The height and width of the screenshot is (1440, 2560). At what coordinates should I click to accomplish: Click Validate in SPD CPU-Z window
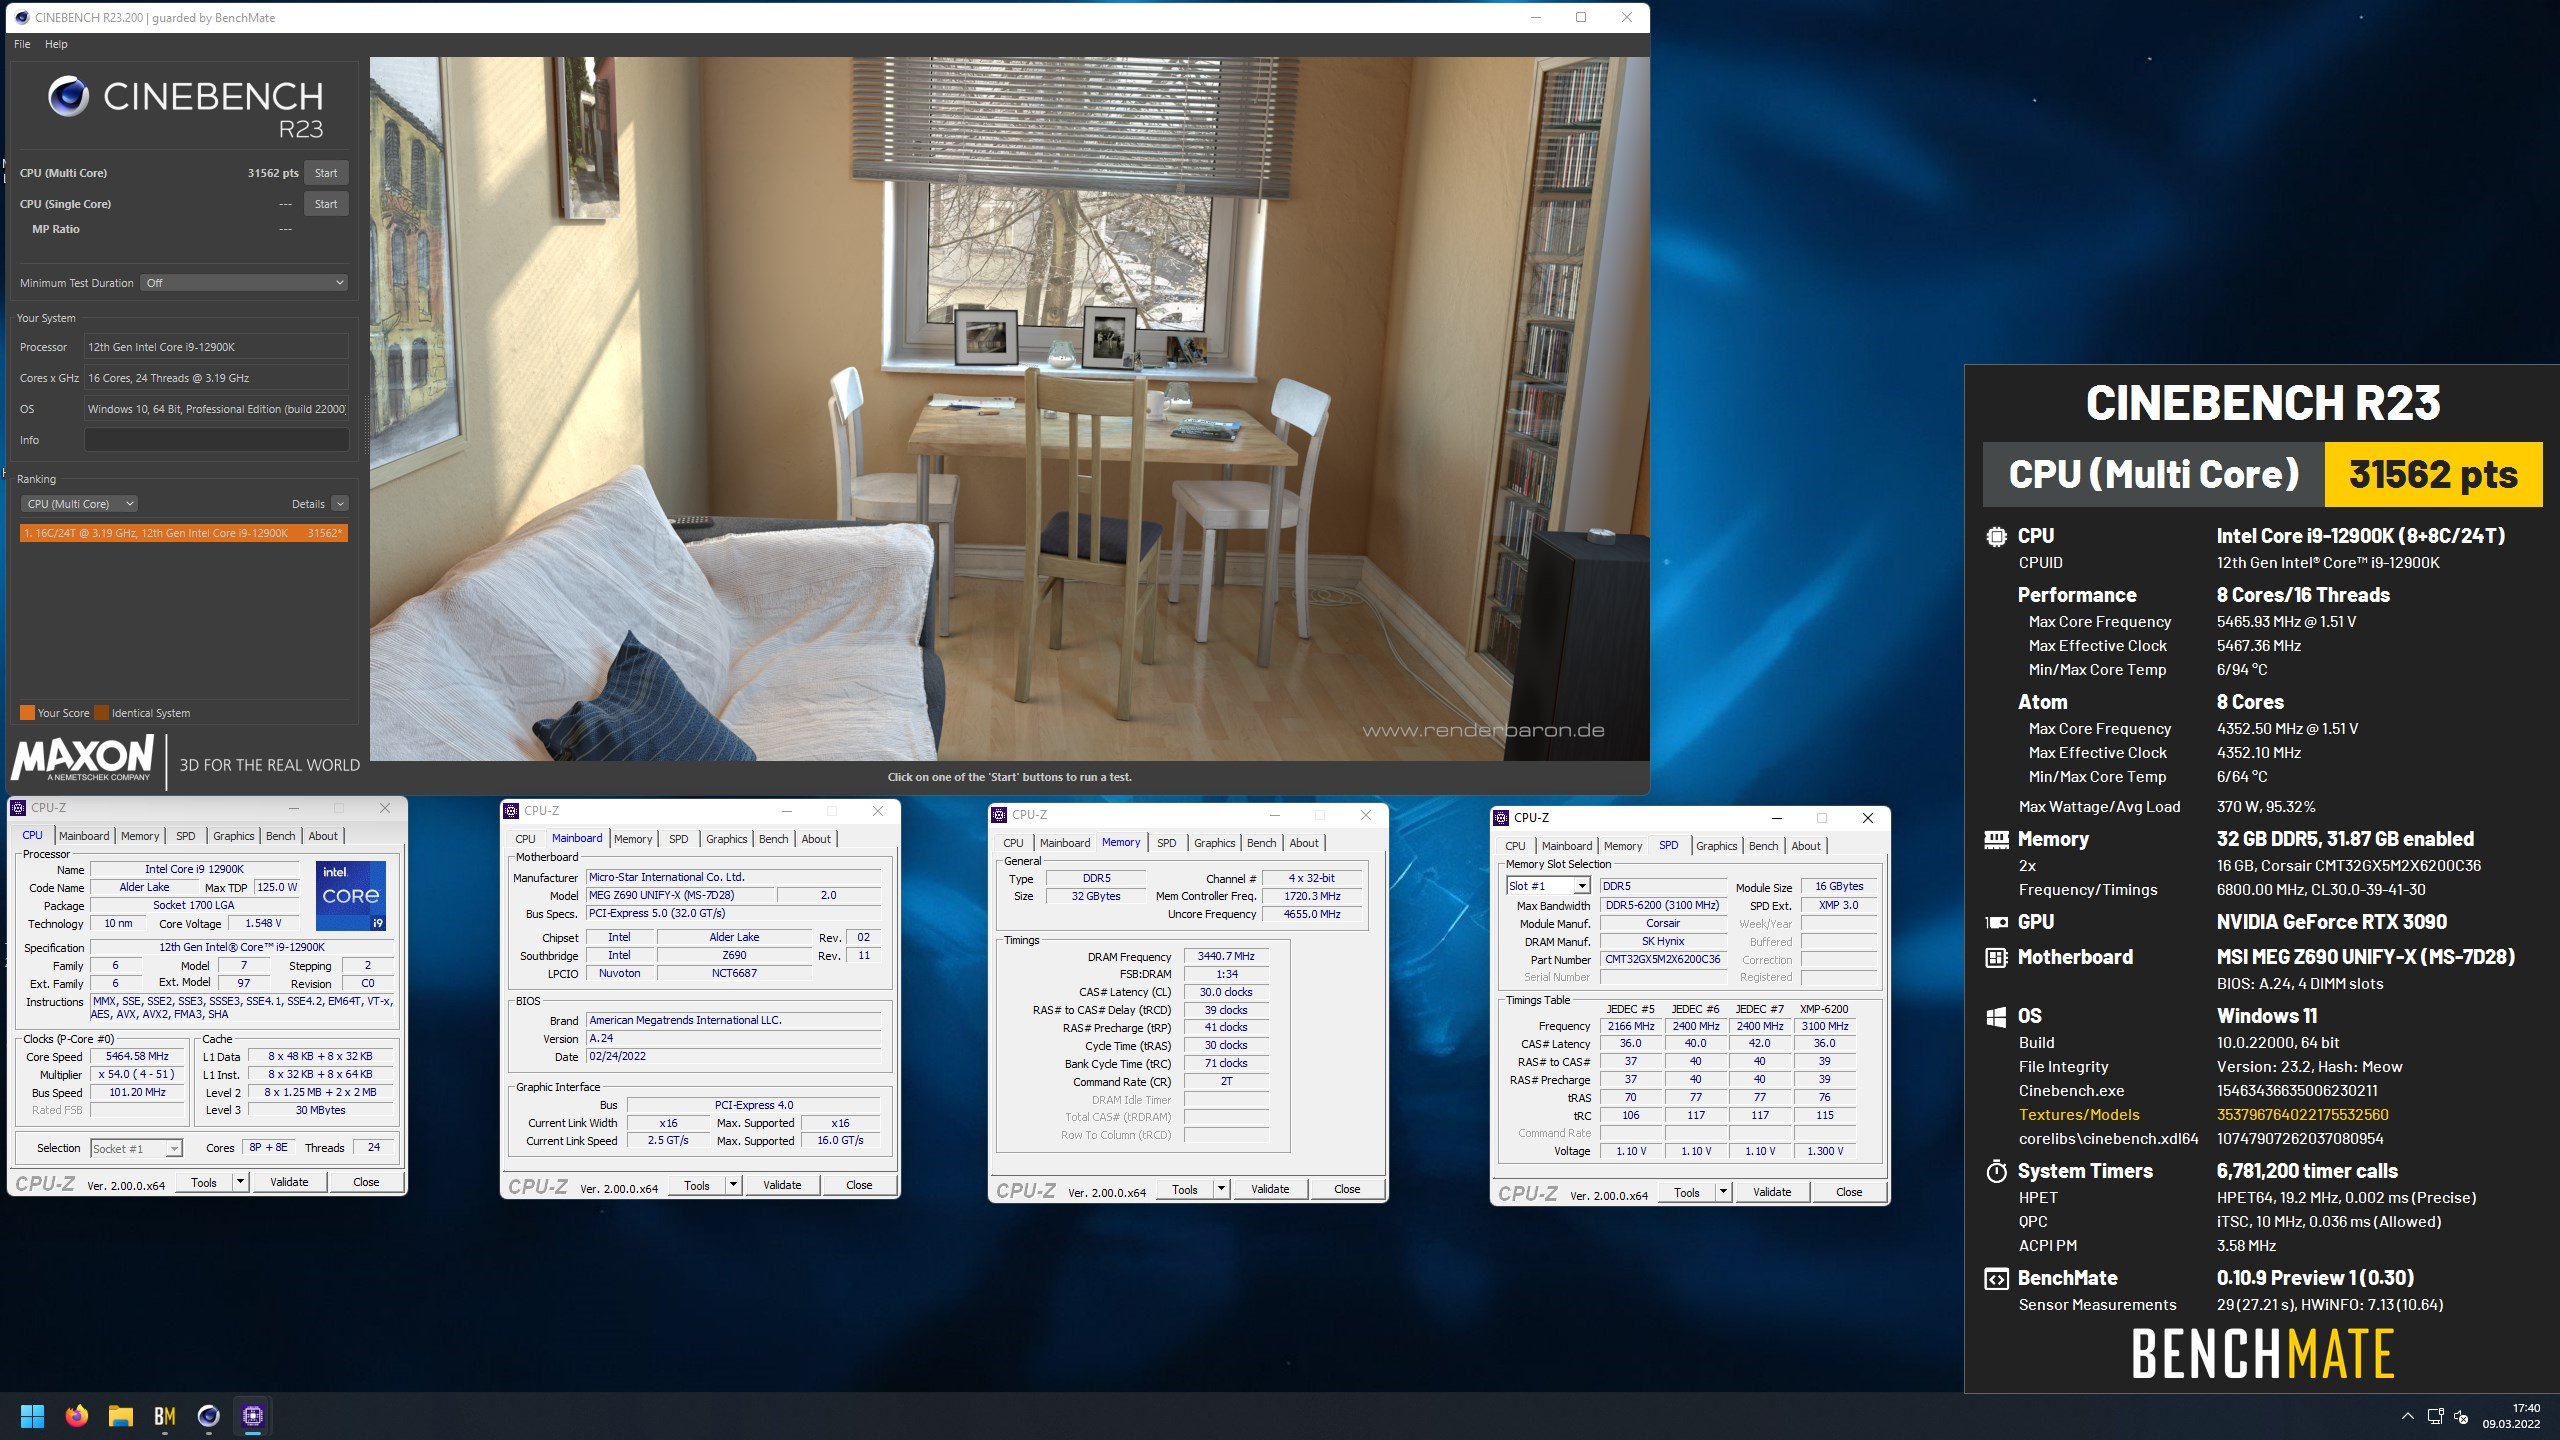point(1772,1192)
